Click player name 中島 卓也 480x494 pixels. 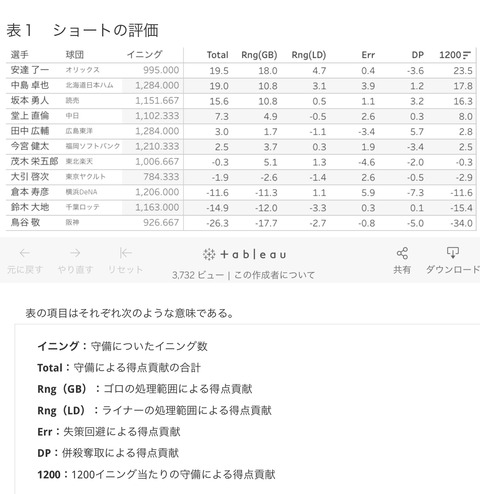point(30,85)
